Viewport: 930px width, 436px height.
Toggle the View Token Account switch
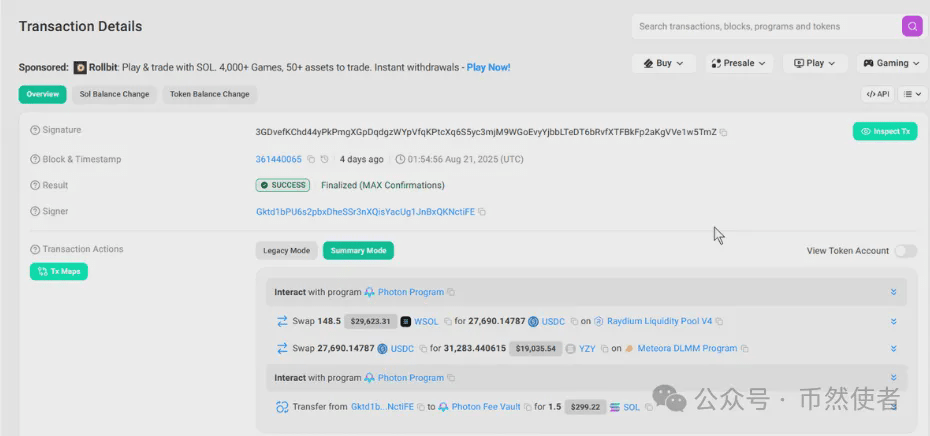click(906, 251)
